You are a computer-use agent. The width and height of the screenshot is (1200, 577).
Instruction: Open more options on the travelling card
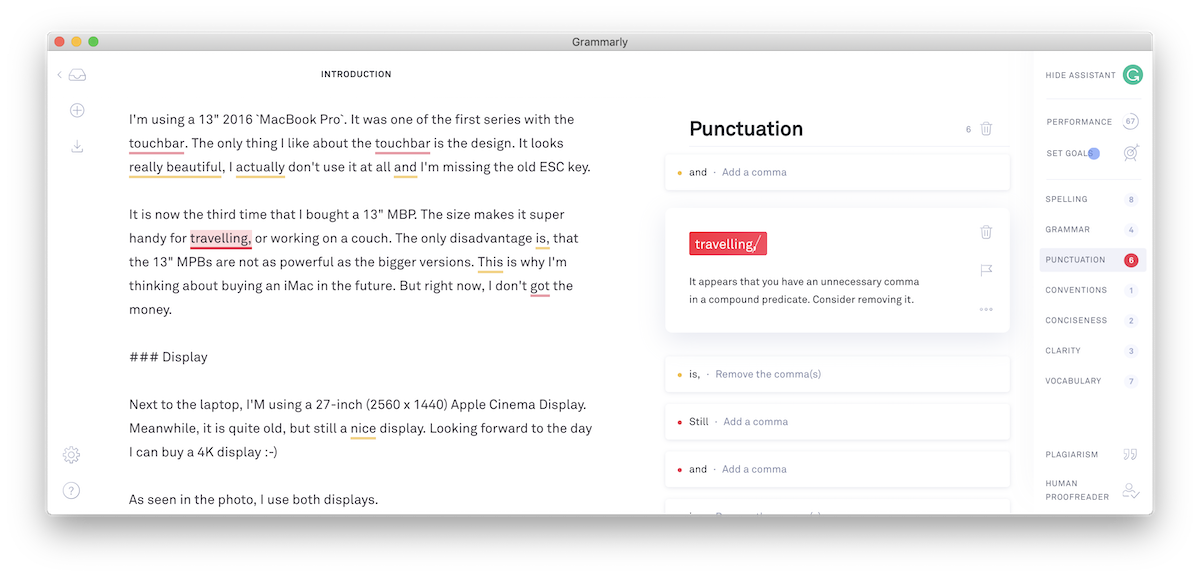986,309
